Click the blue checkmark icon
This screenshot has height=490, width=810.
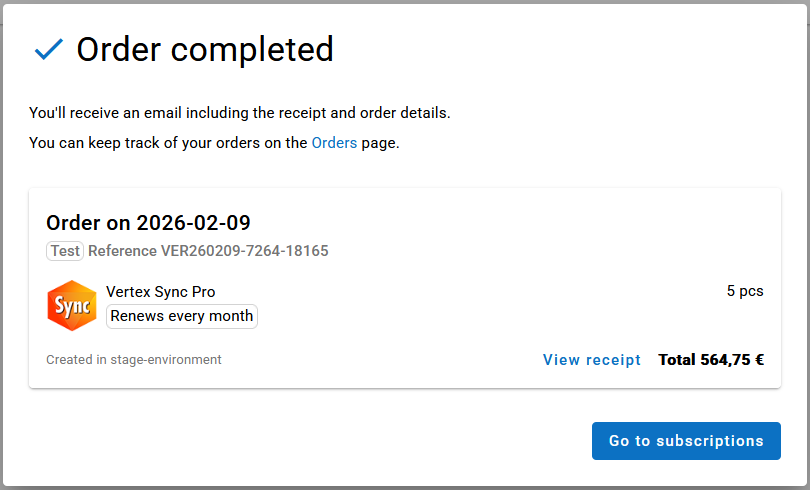point(48,49)
